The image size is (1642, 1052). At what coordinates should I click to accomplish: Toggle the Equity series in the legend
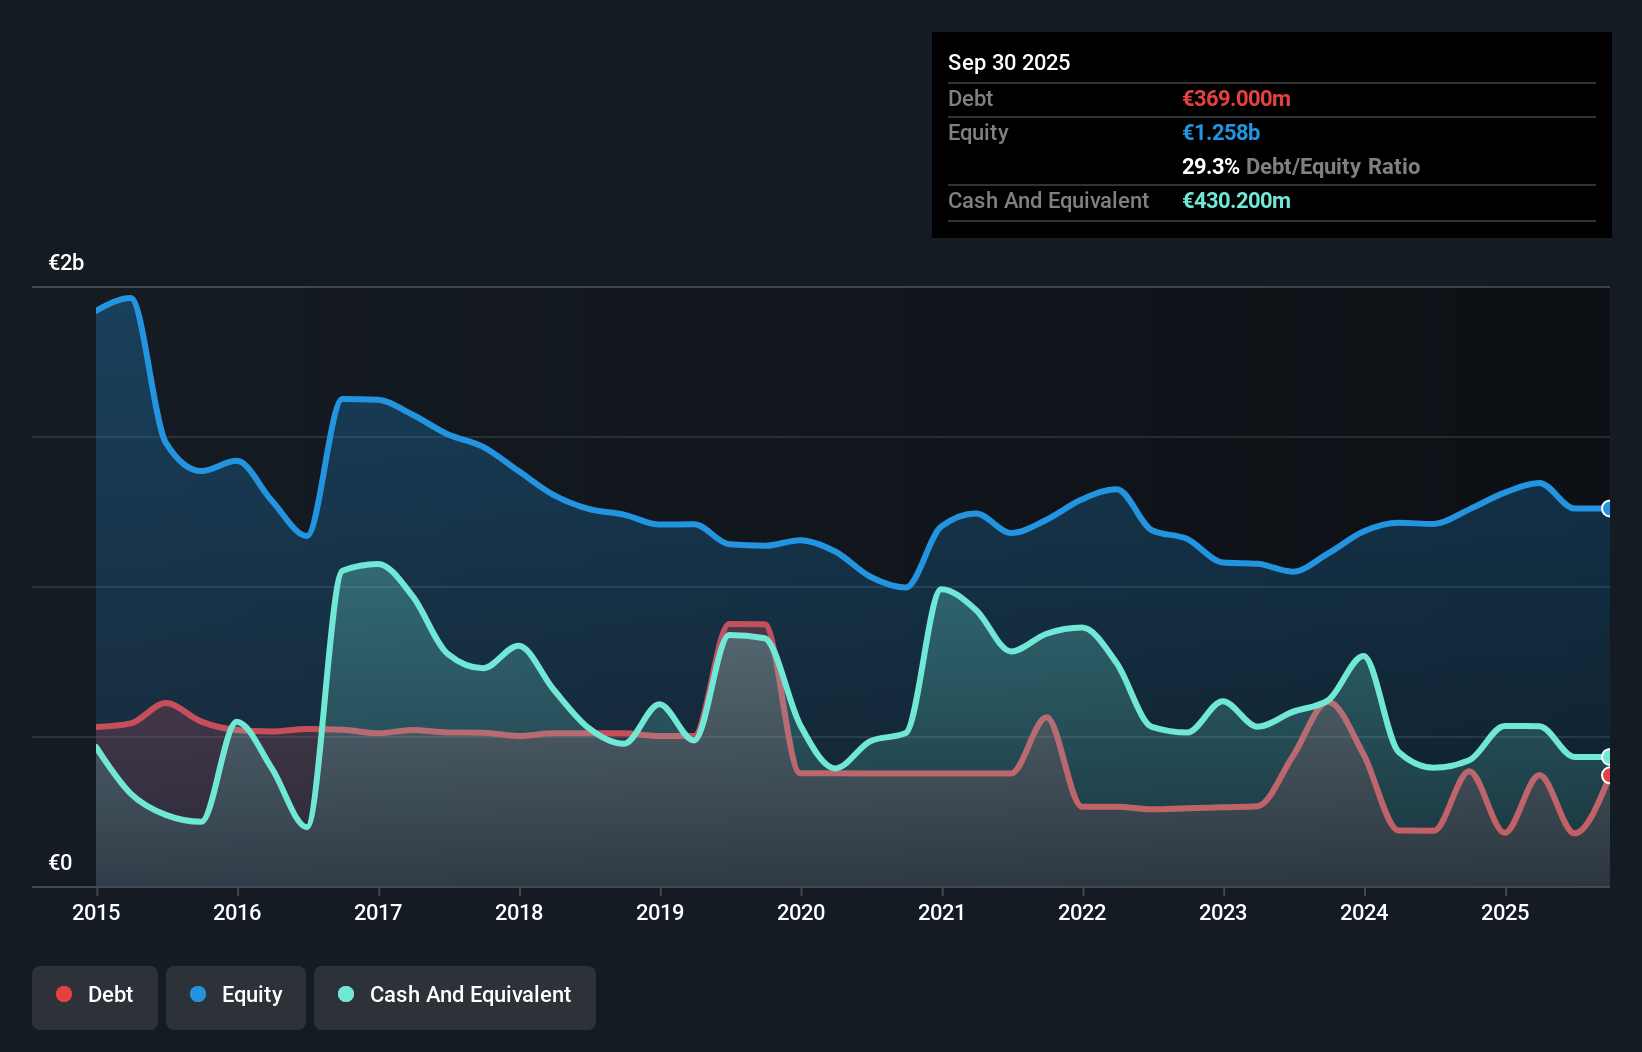click(x=236, y=997)
